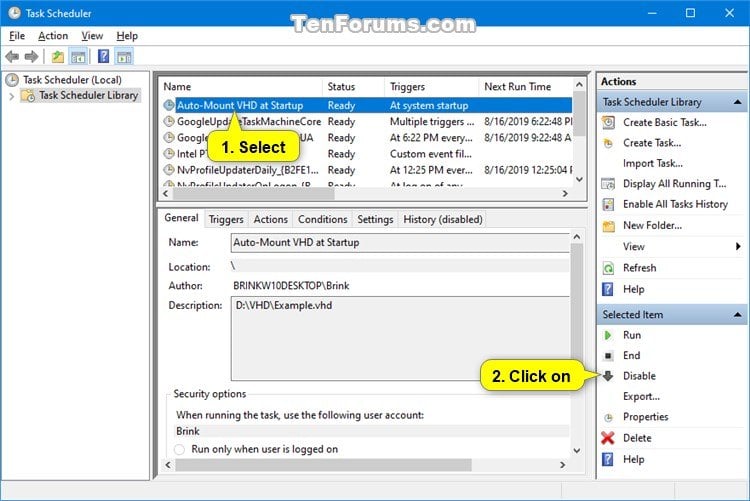Collapse the Task Scheduler Library actions section

pyautogui.click(x=737, y=102)
